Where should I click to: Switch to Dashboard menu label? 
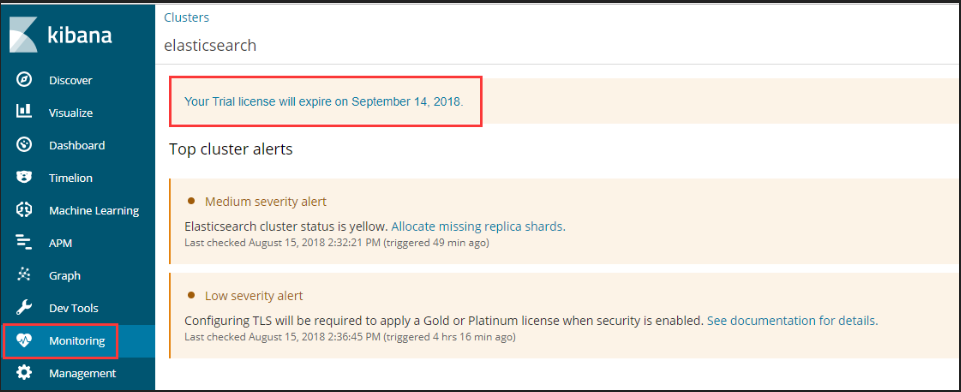77,145
